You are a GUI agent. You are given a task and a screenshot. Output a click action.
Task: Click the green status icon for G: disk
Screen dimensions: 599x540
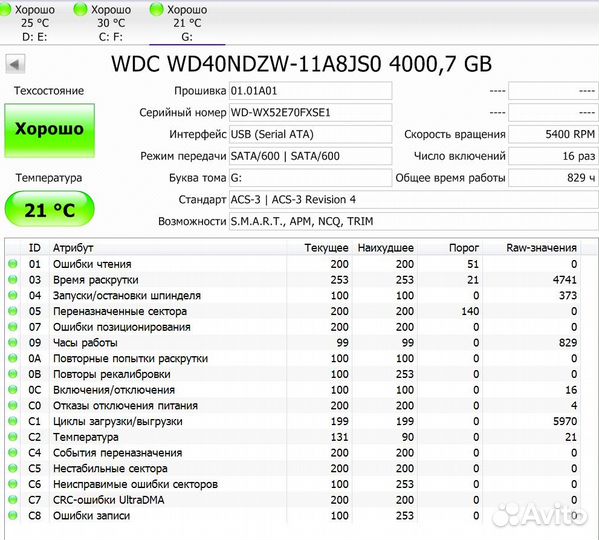156,10
